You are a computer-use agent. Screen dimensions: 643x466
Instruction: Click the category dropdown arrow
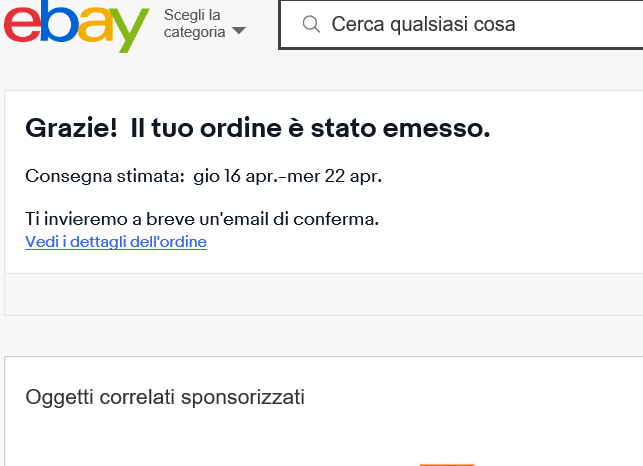click(x=239, y=31)
